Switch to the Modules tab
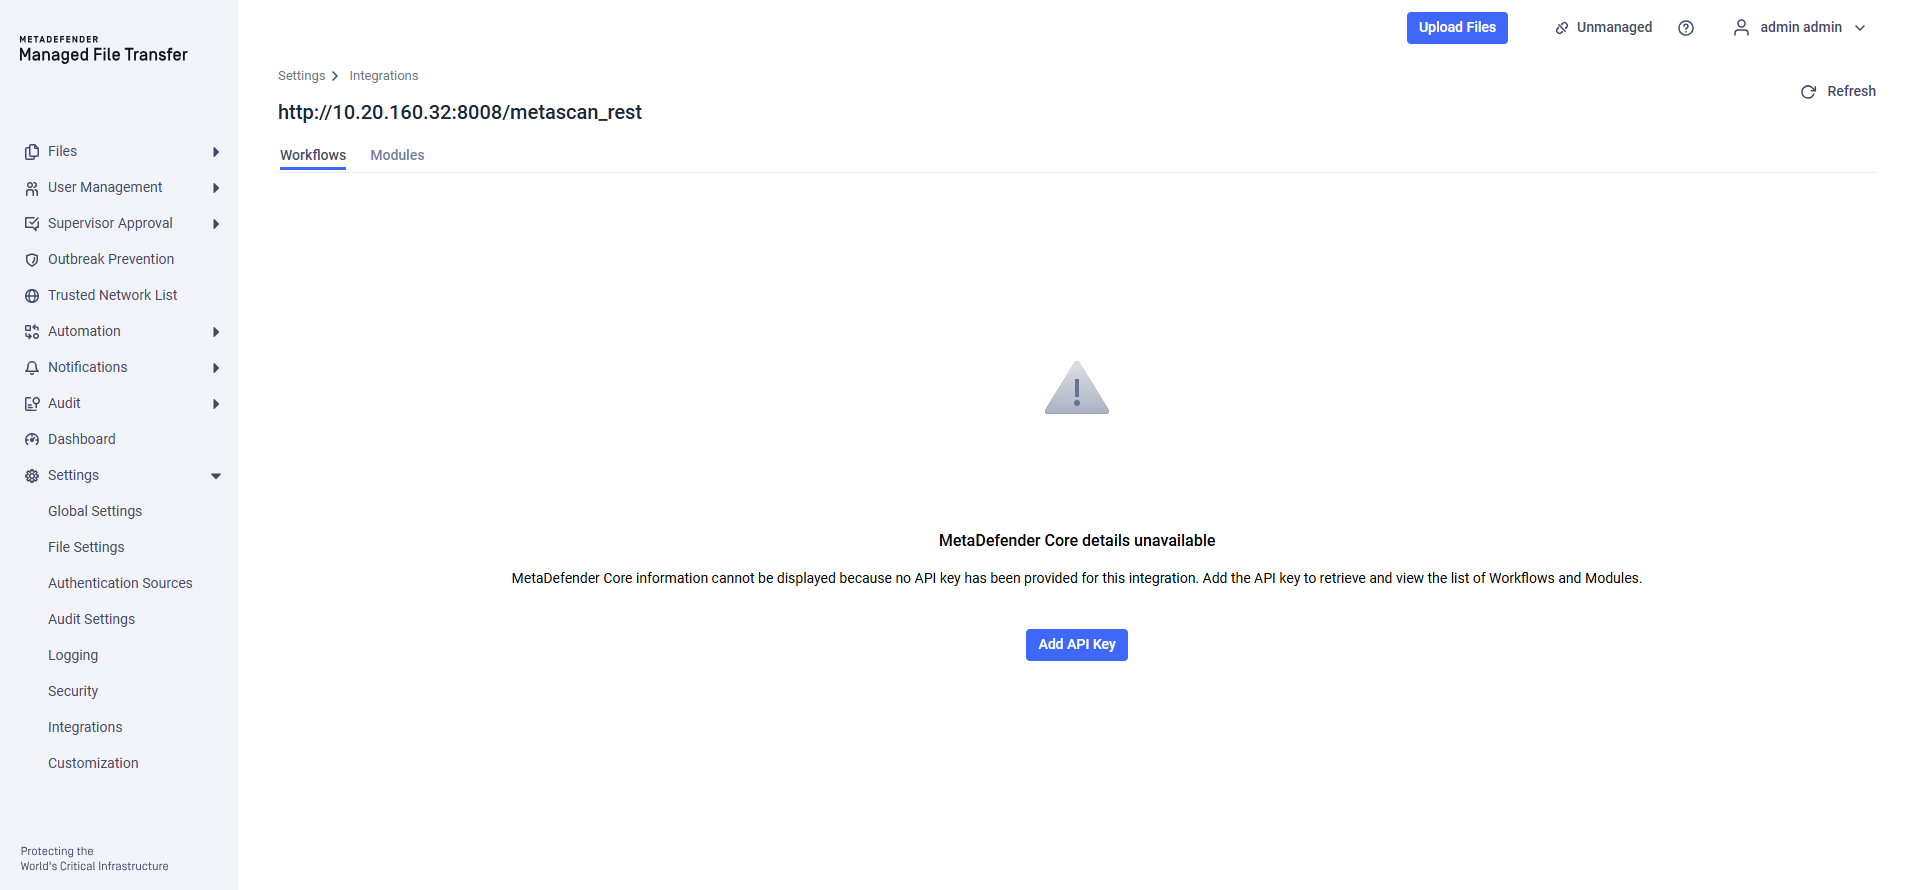This screenshot has height=890, width=1913. pyautogui.click(x=397, y=155)
